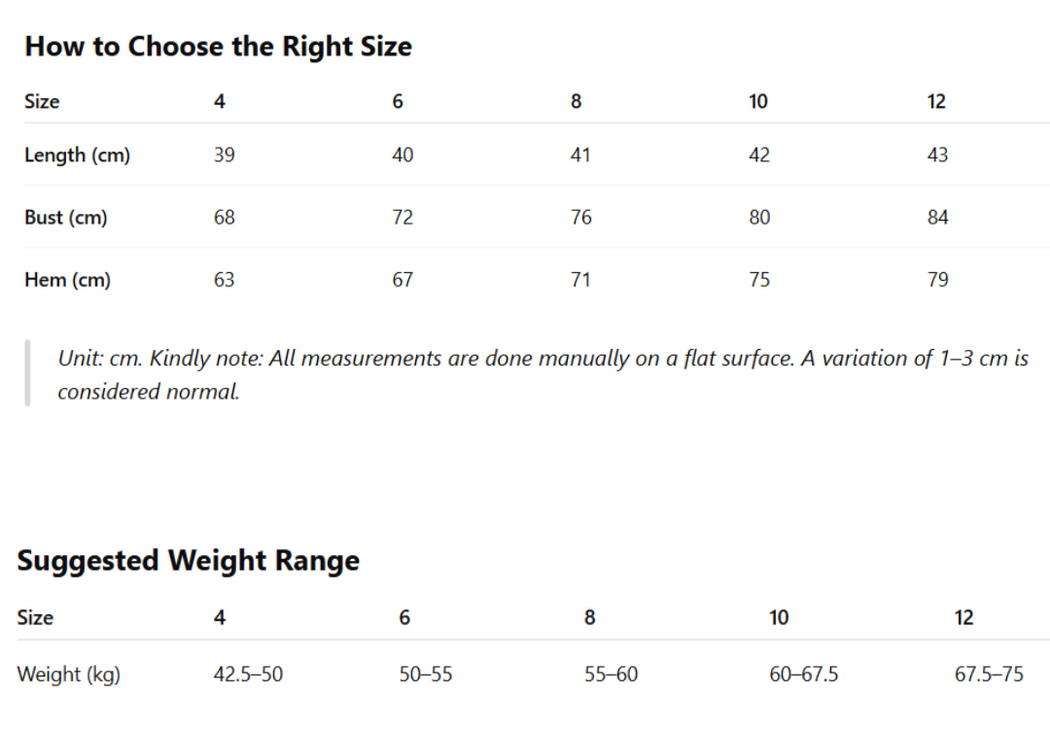Click the hem value 79 for size 12
Image resolution: width=1050 pixels, height=729 pixels.
[937, 280]
